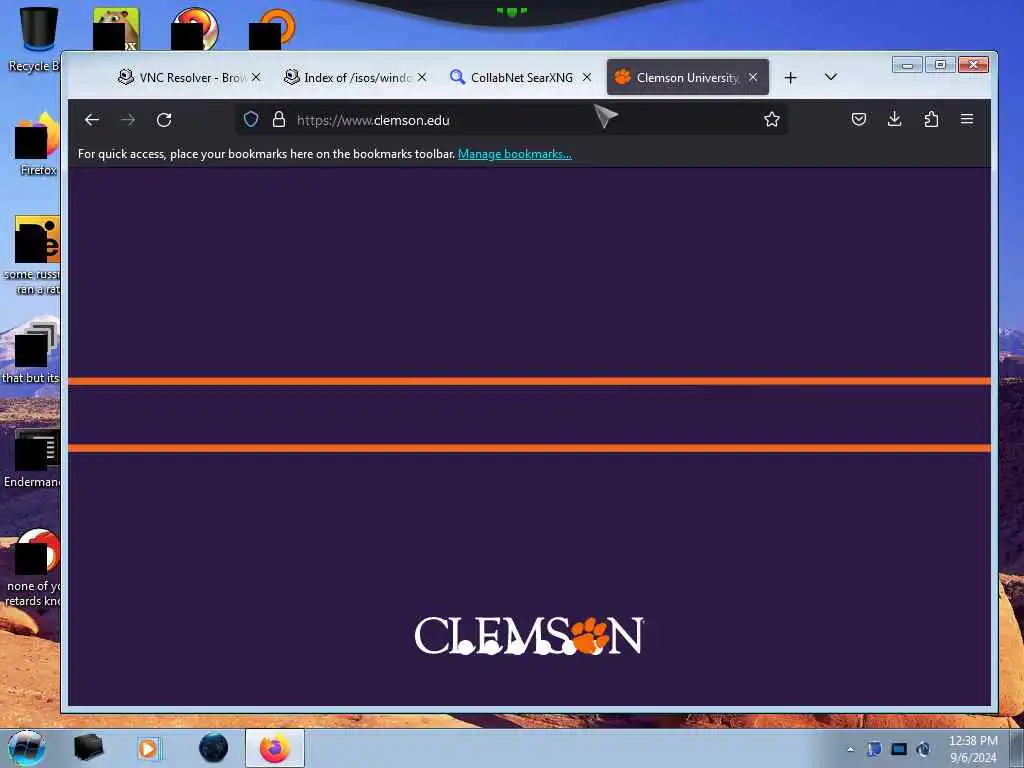
Task: Close the VNC Resolver tab
Action: point(256,77)
